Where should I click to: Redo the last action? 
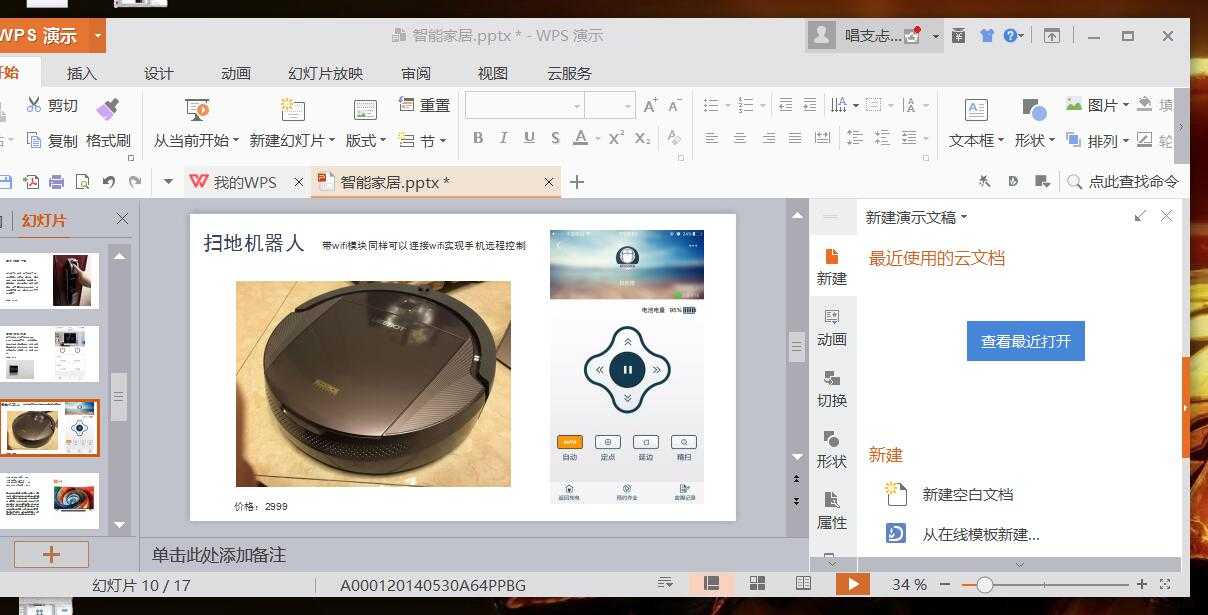135,182
